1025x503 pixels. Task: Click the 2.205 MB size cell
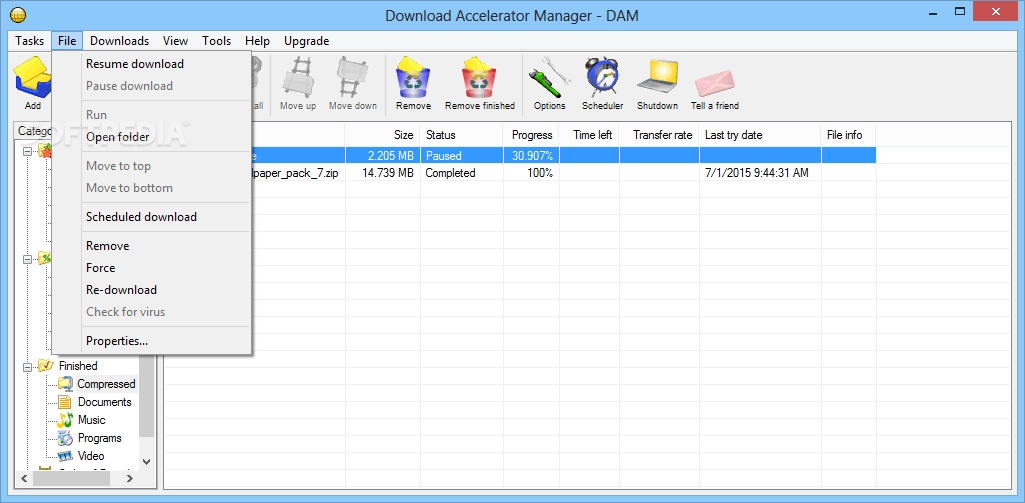[382, 156]
